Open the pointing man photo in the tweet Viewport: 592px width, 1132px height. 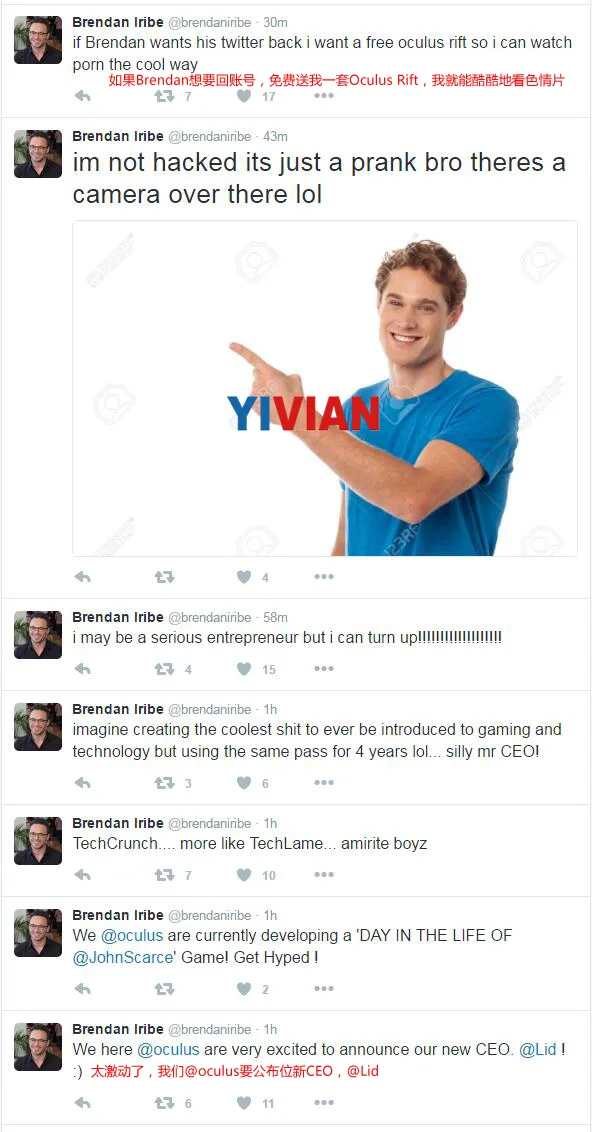coord(325,388)
